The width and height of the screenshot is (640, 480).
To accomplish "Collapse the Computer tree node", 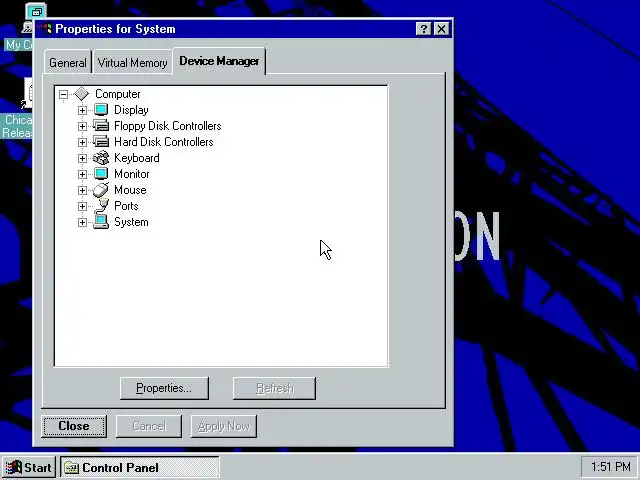I will (x=63, y=94).
